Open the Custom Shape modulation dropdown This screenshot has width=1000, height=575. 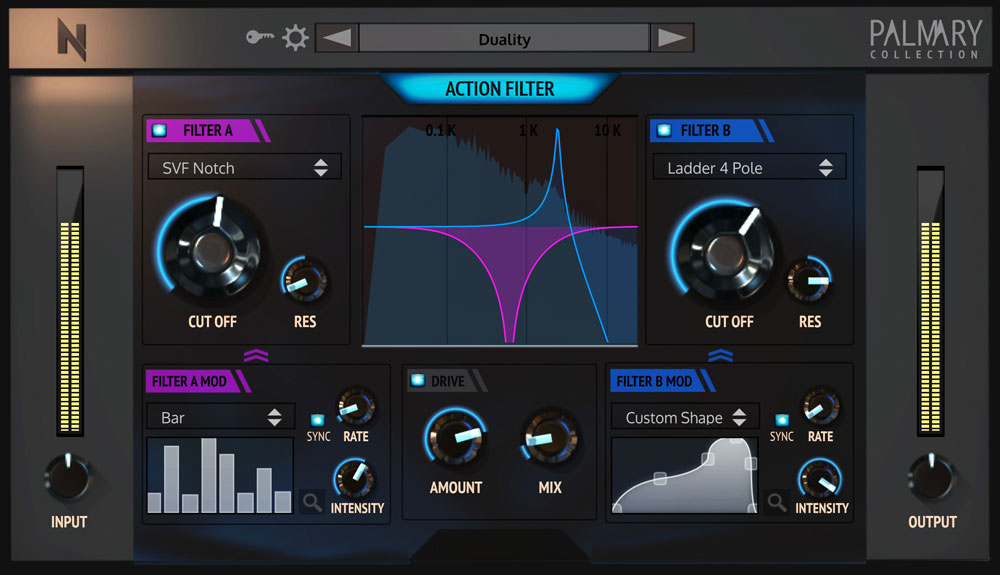click(685, 418)
